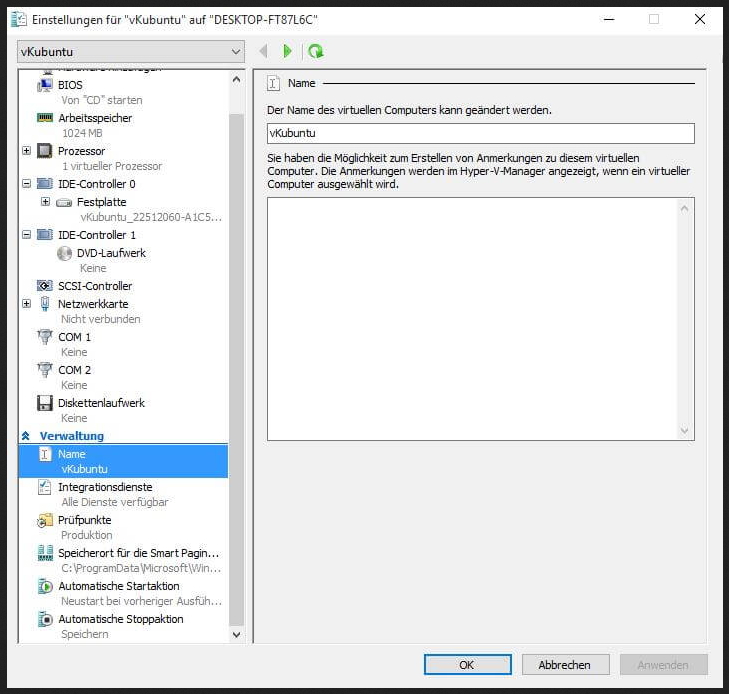Click the green refresh icon in toolbar

click(x=316, y=51)
